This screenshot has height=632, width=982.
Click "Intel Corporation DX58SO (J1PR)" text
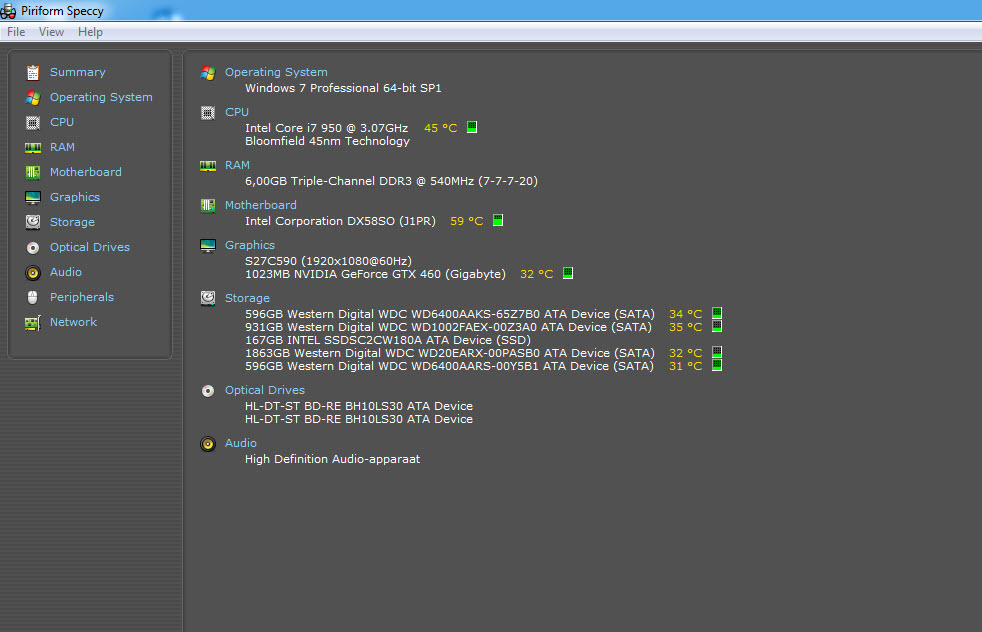(340, 221)
